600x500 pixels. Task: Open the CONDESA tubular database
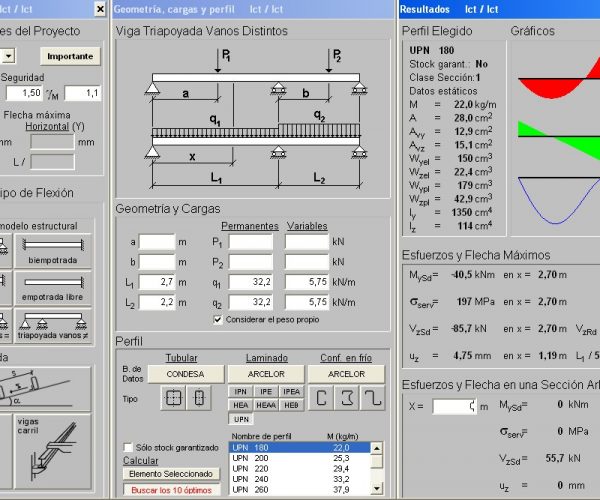pyautogui.click(x=186, y=374)
